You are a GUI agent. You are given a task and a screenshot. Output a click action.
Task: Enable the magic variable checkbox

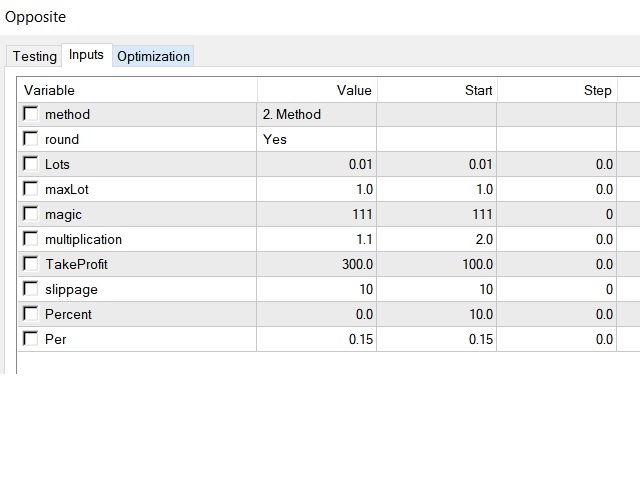31,215
